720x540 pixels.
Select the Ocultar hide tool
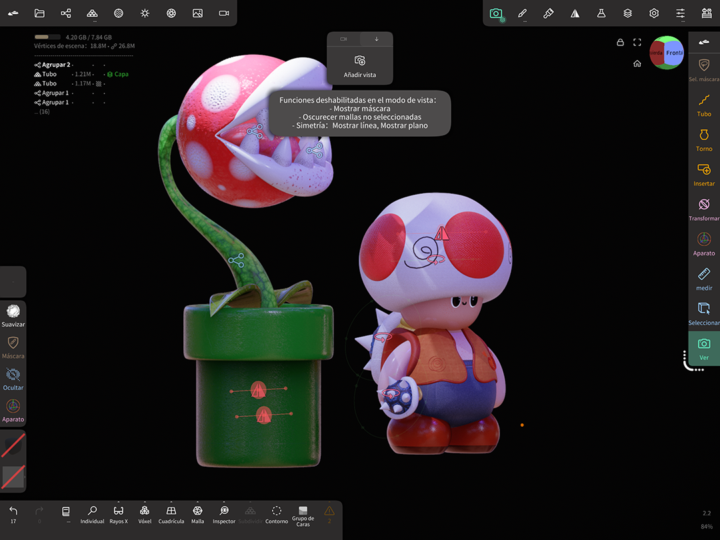coord(13,379)
